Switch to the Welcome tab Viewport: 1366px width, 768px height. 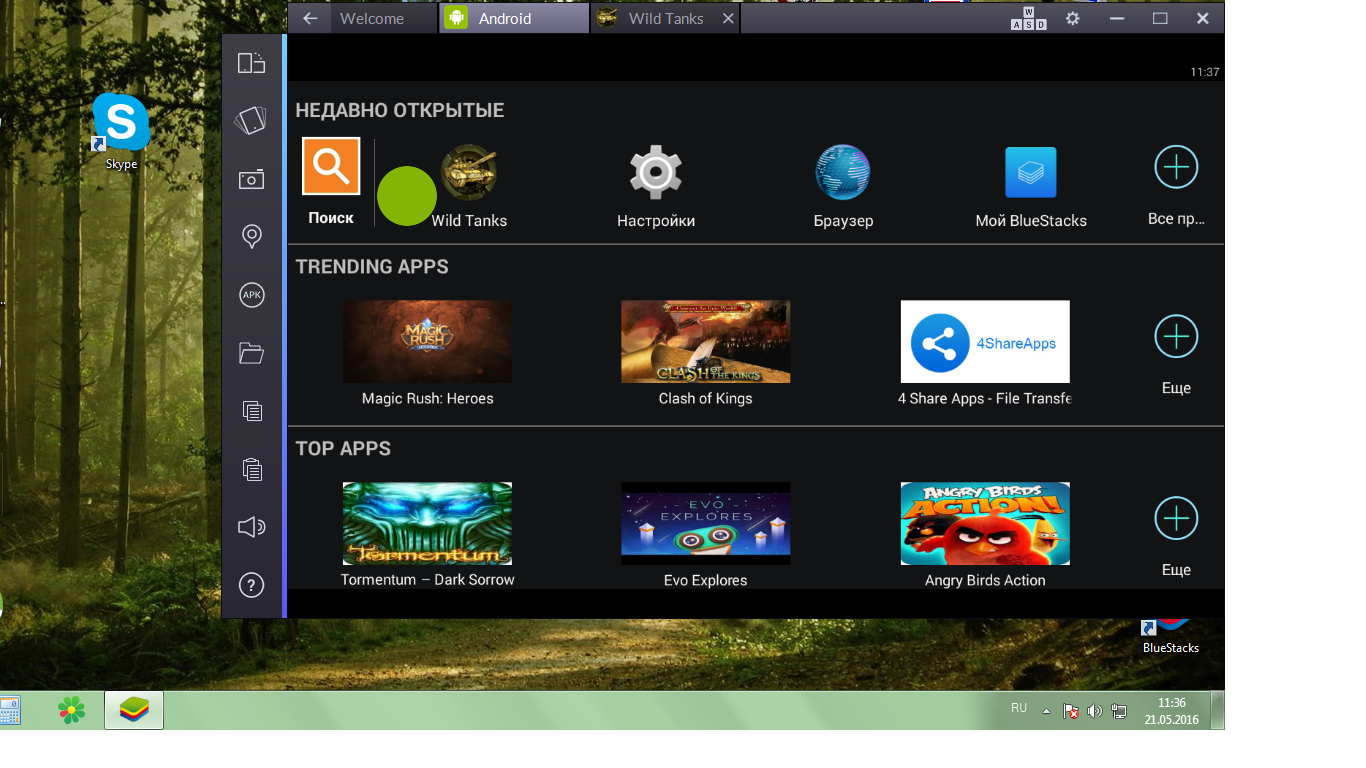point(385,18)
